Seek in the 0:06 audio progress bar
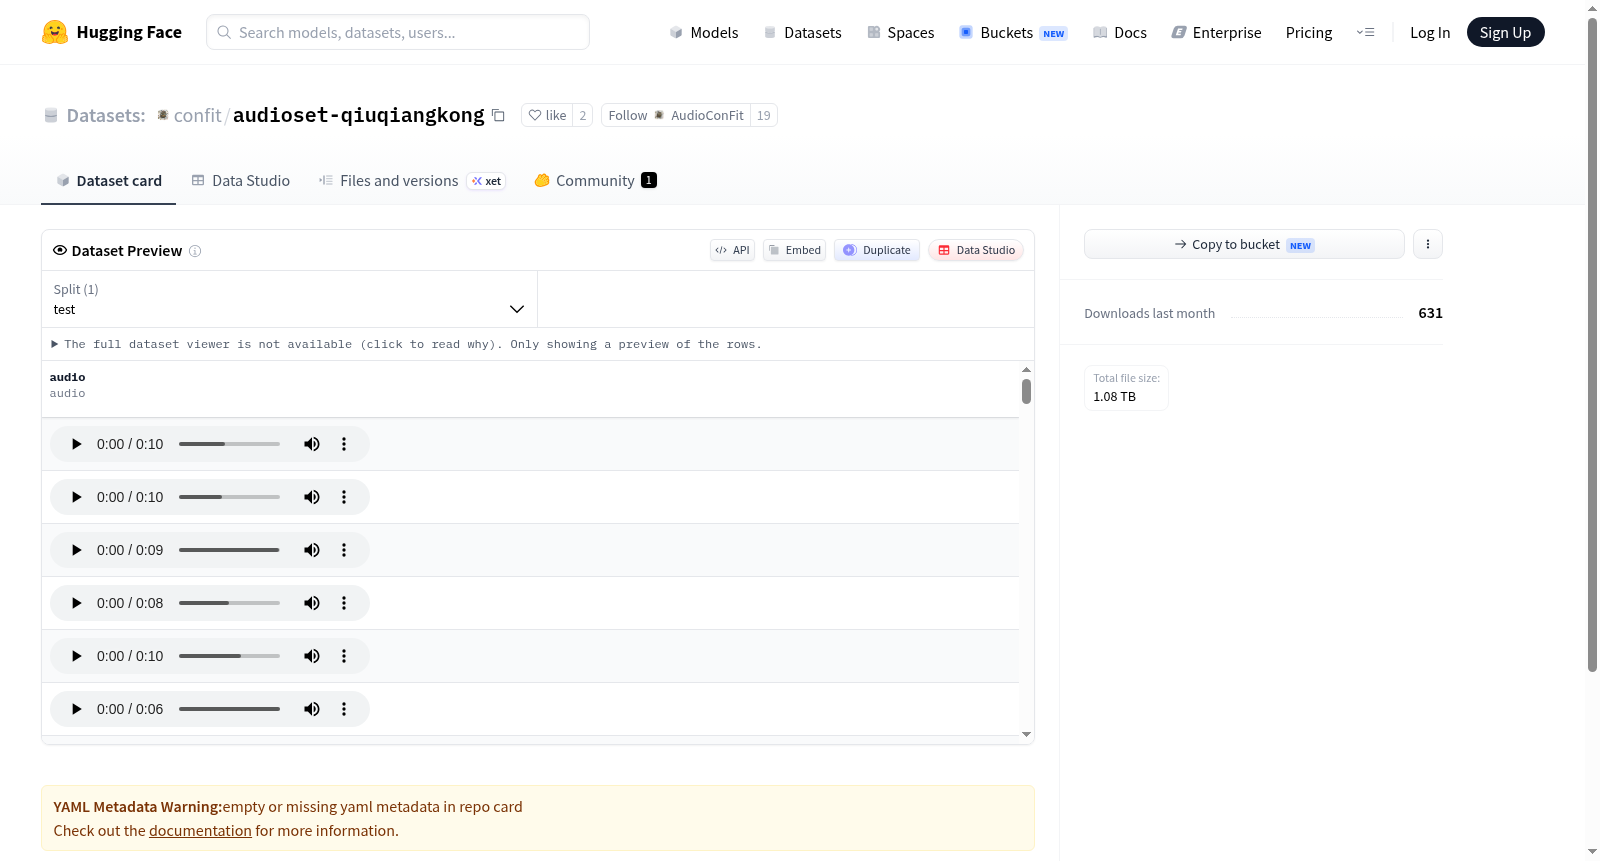1600x861 pixels. coord(229,709)
